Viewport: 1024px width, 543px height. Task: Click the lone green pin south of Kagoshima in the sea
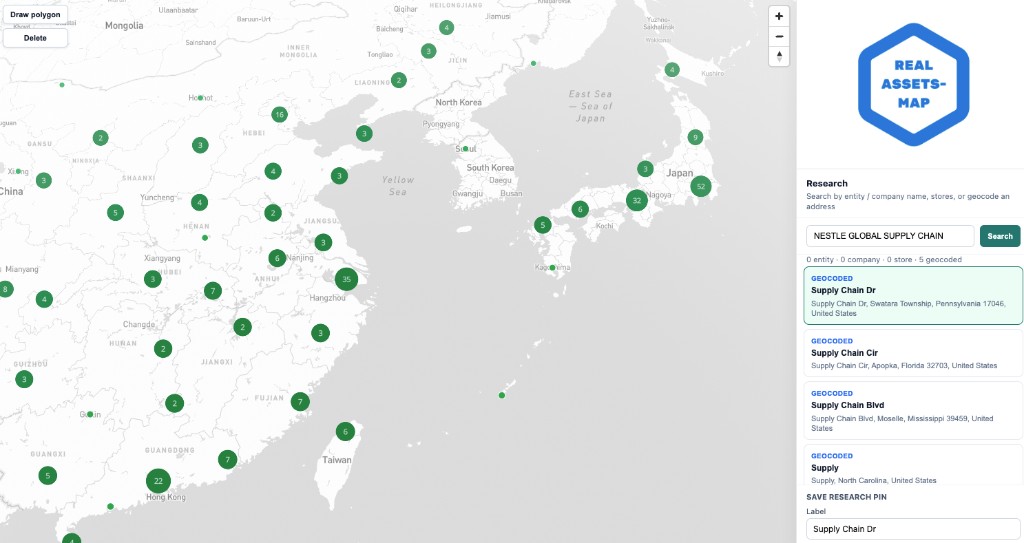[x=502, y=395]
